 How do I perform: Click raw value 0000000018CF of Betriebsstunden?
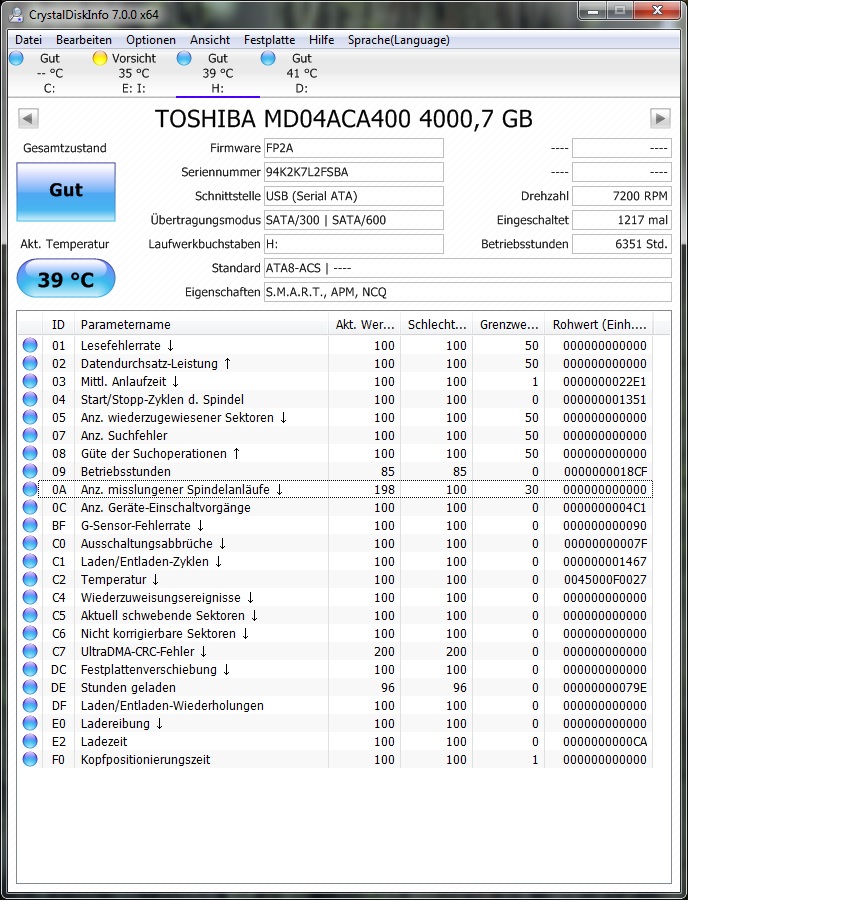click(605, 472)
